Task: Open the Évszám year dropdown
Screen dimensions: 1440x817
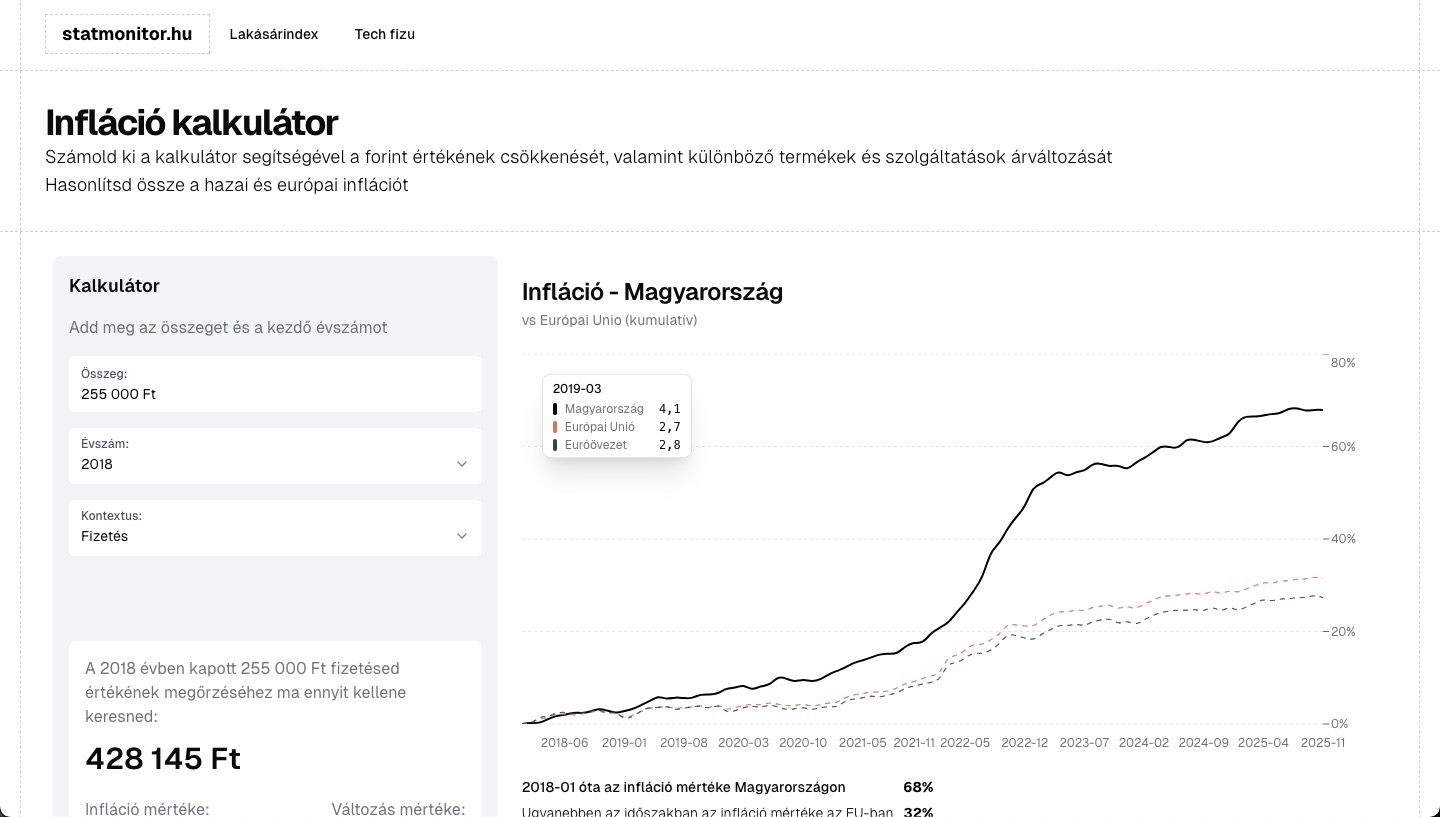Action: [x=275, y=456]
